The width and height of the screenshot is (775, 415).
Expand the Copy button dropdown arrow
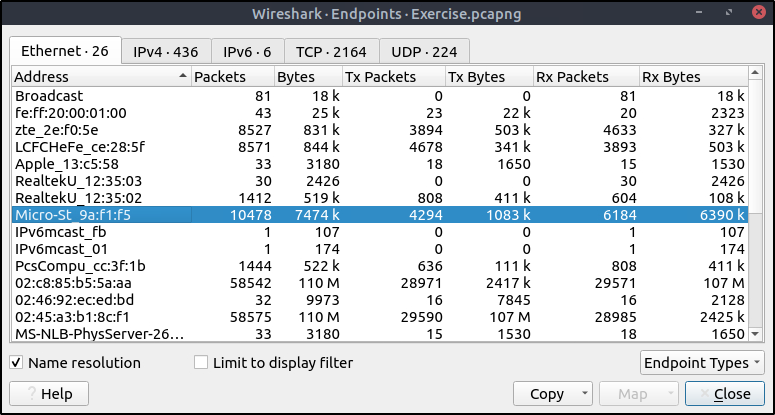pos(585,394)
